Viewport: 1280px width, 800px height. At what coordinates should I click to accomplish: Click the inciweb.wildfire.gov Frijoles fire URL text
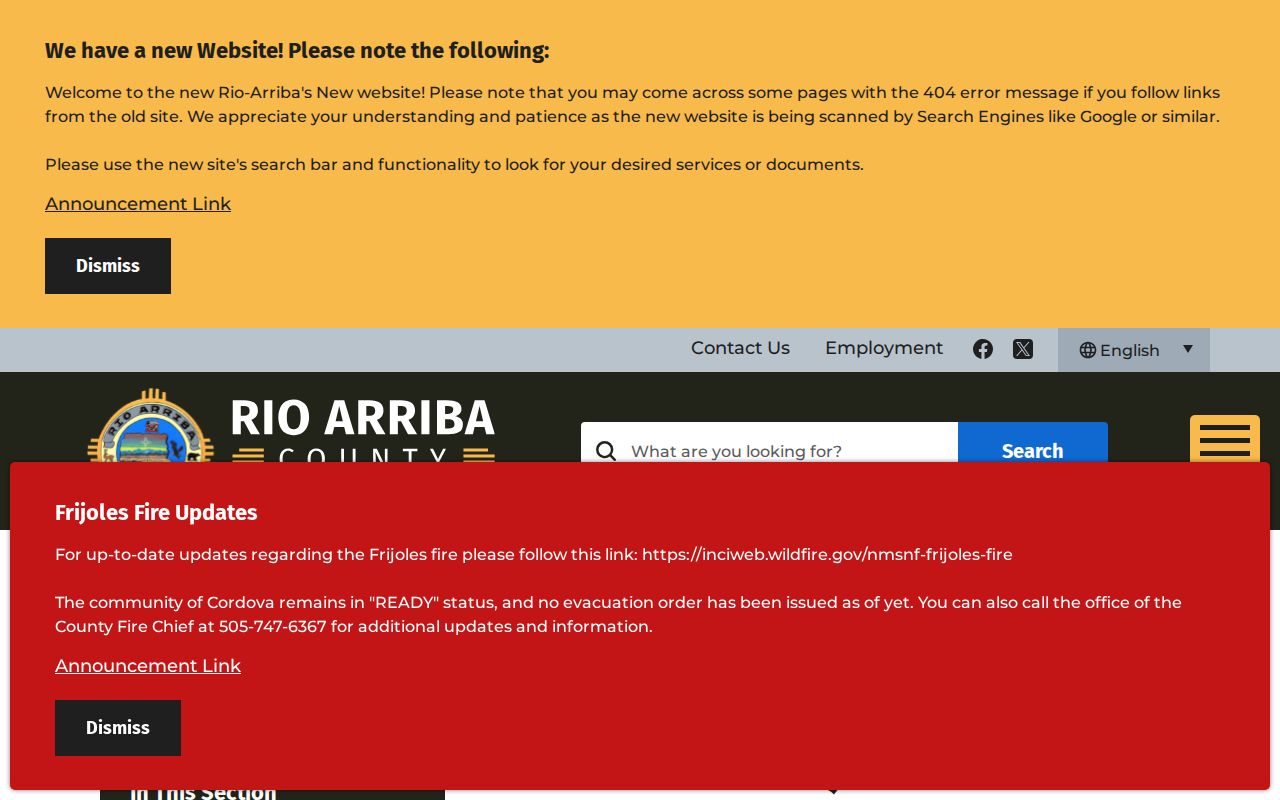[x=827, y=554]
